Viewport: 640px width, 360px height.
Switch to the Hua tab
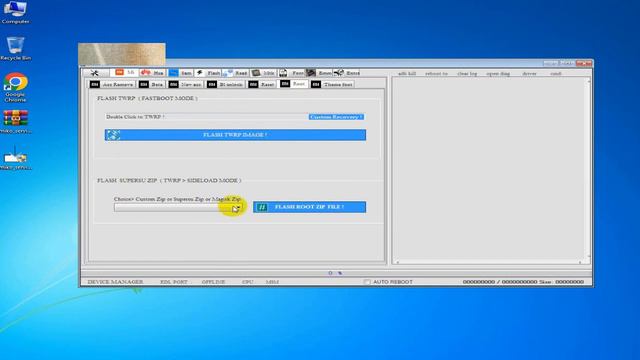coord(152,73)
